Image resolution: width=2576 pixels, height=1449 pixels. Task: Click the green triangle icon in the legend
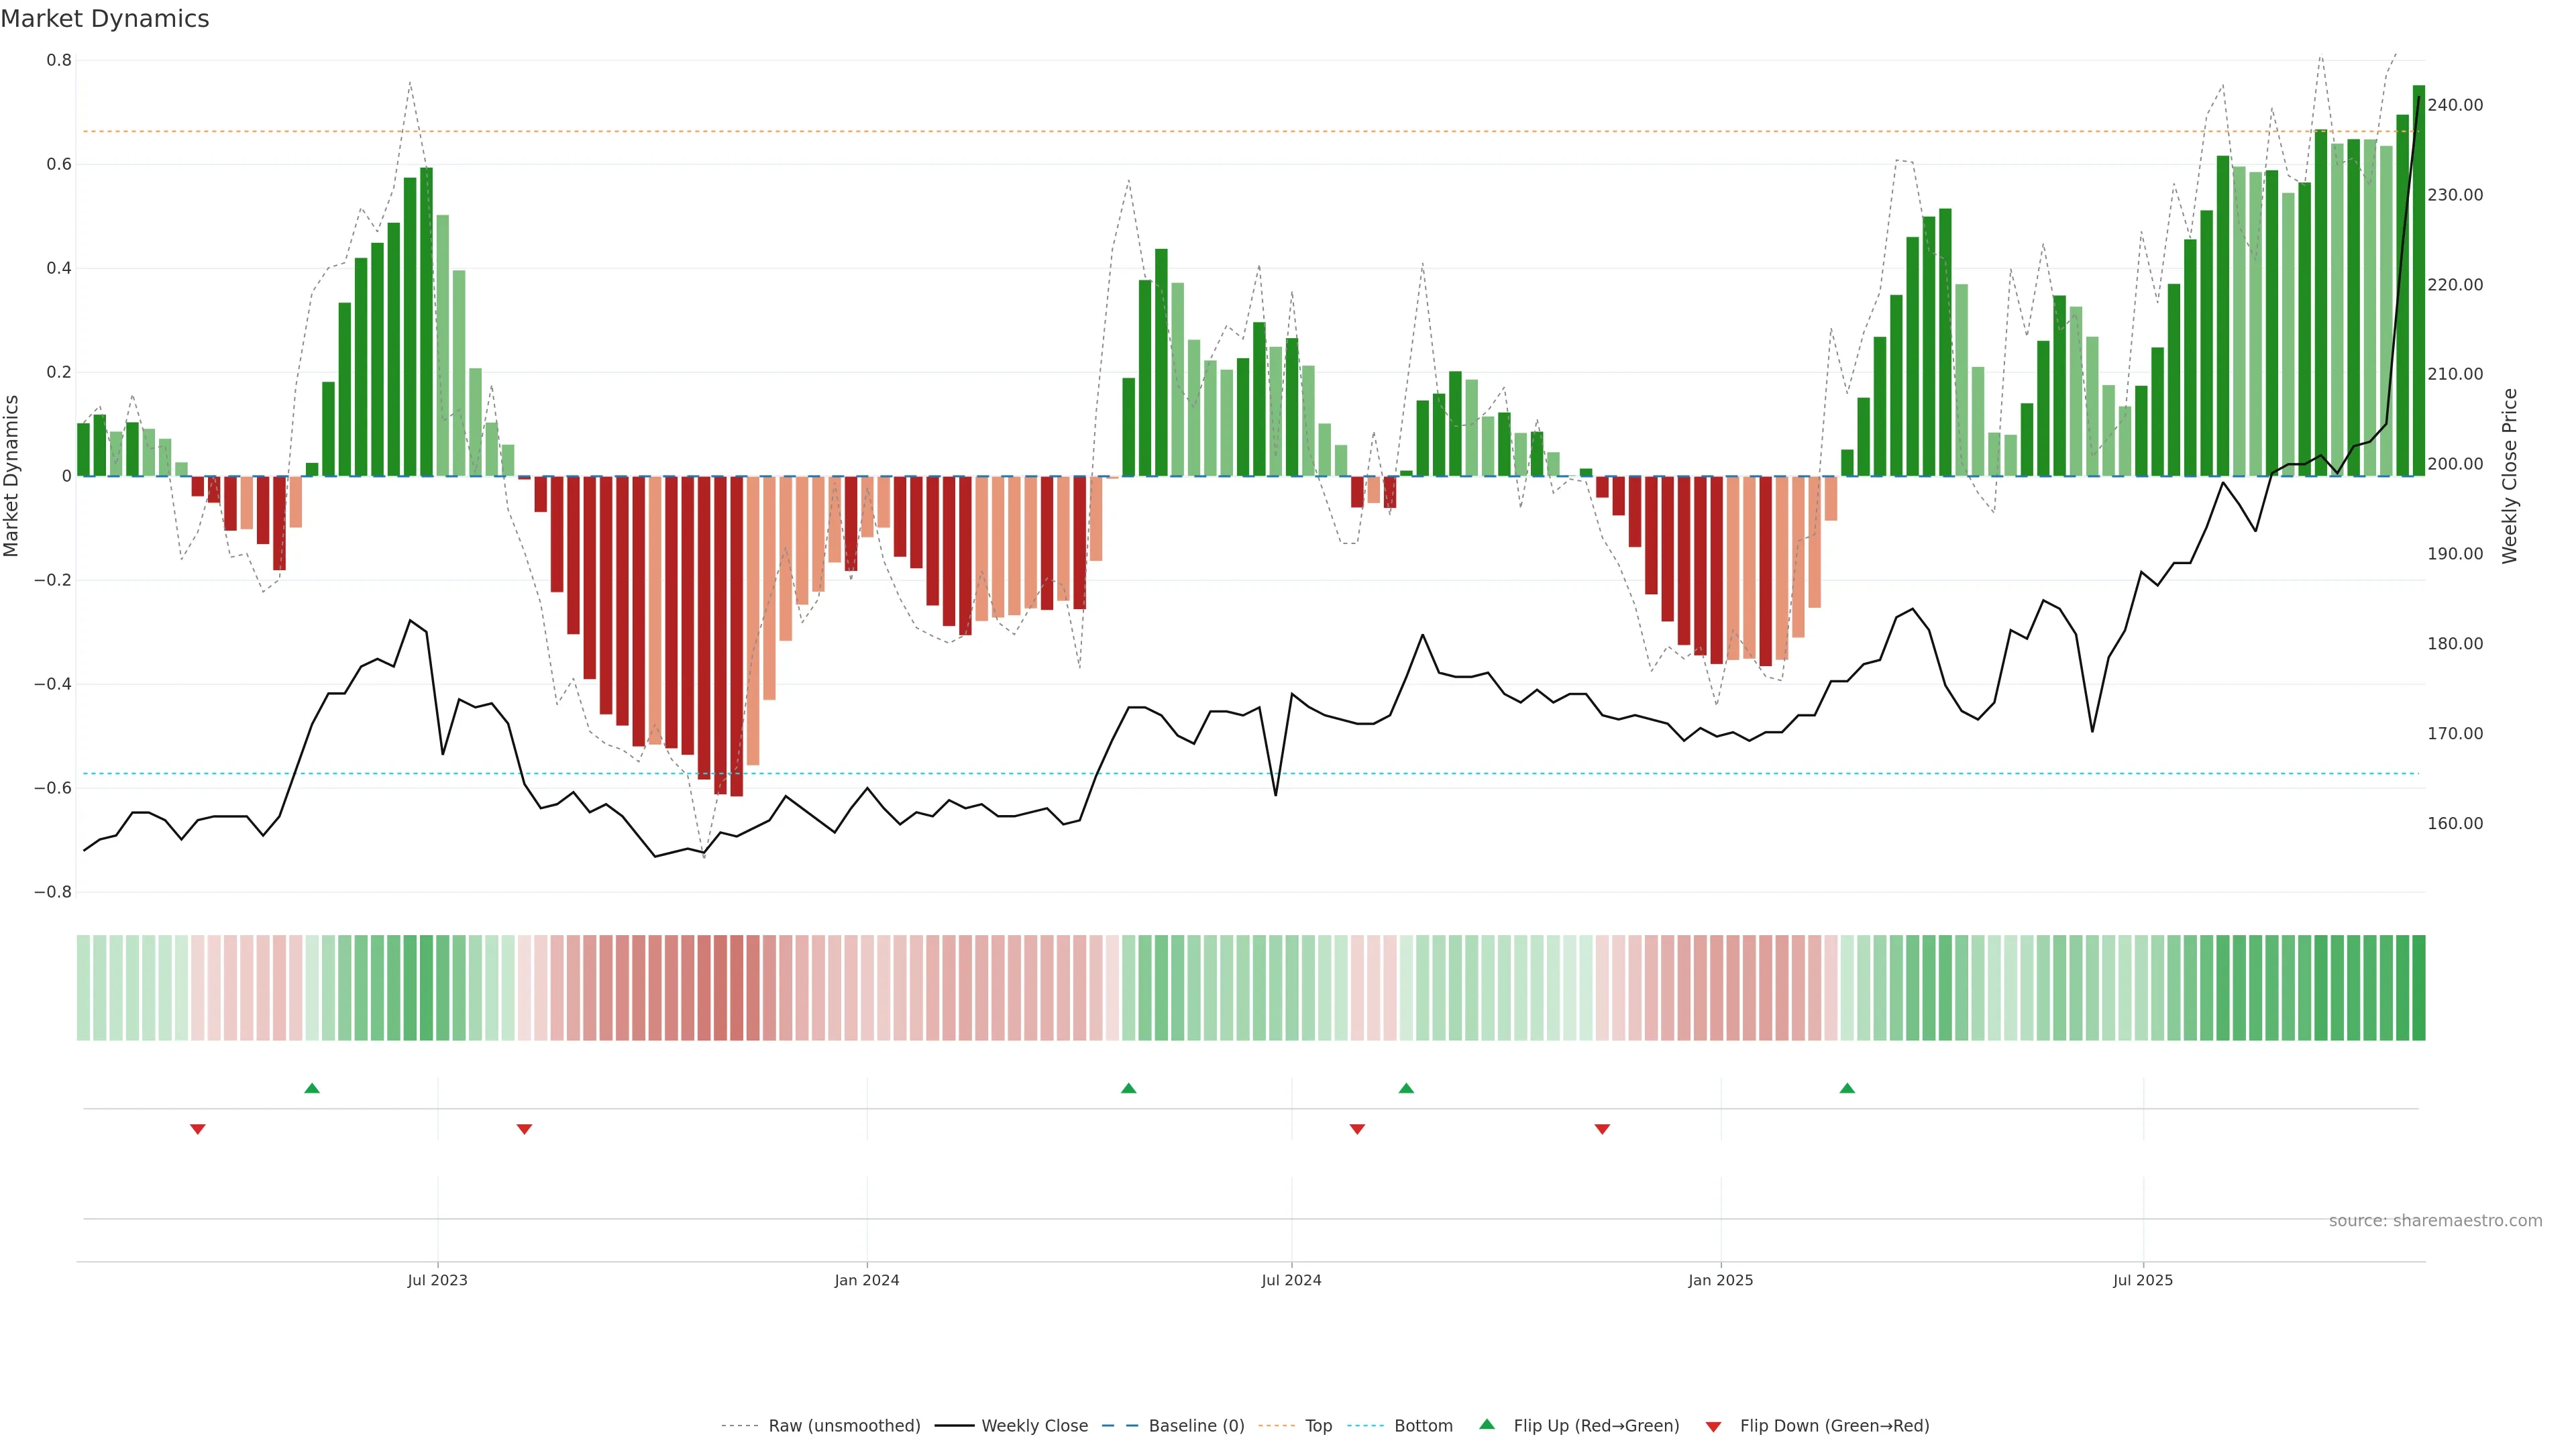[1487, 1424]
